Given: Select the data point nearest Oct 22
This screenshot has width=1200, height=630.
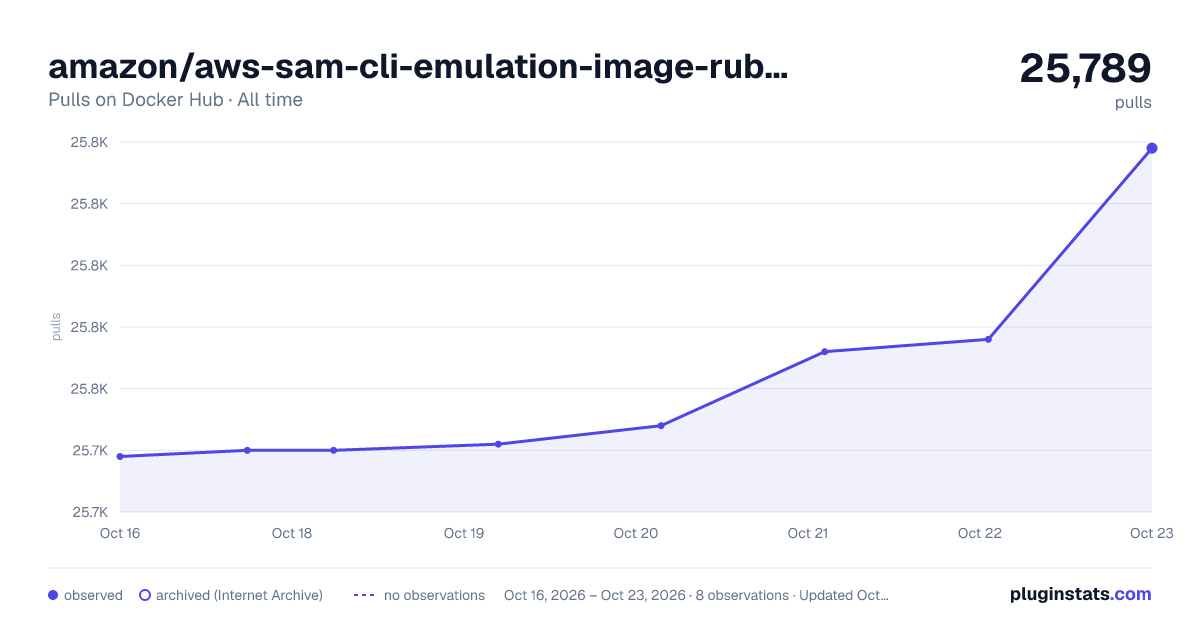Looking at the screenshot, I should pos(988,339).
